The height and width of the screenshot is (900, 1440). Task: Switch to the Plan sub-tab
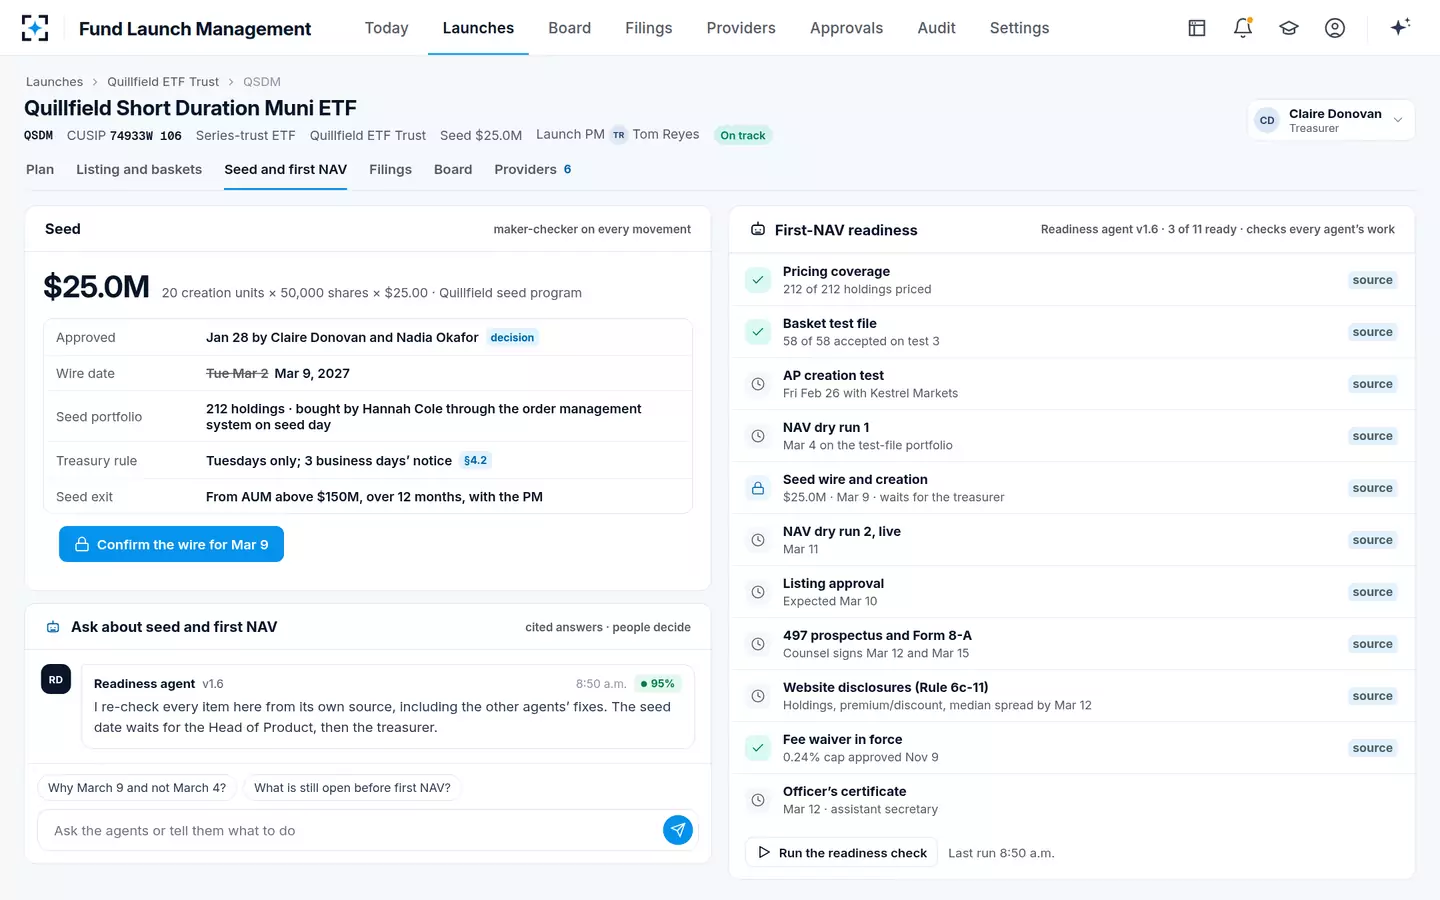(40, 170)
